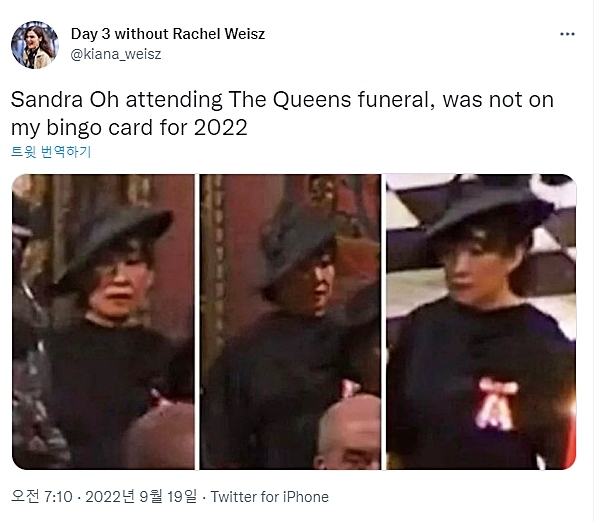Click the red ribbon badge in right photo

497,404
